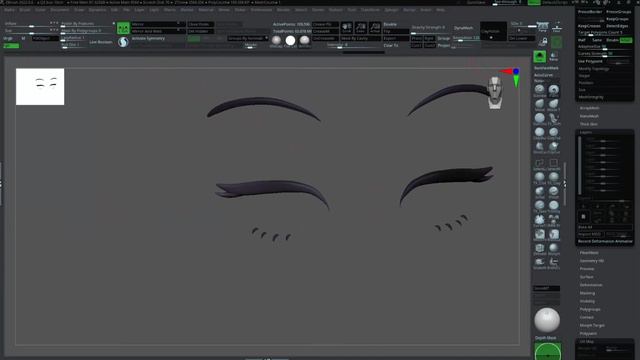Image resolution: width=640 pixels, height=360 pixels.
Task: Click the Actual size icon
Action: click(x=375, y=28)
